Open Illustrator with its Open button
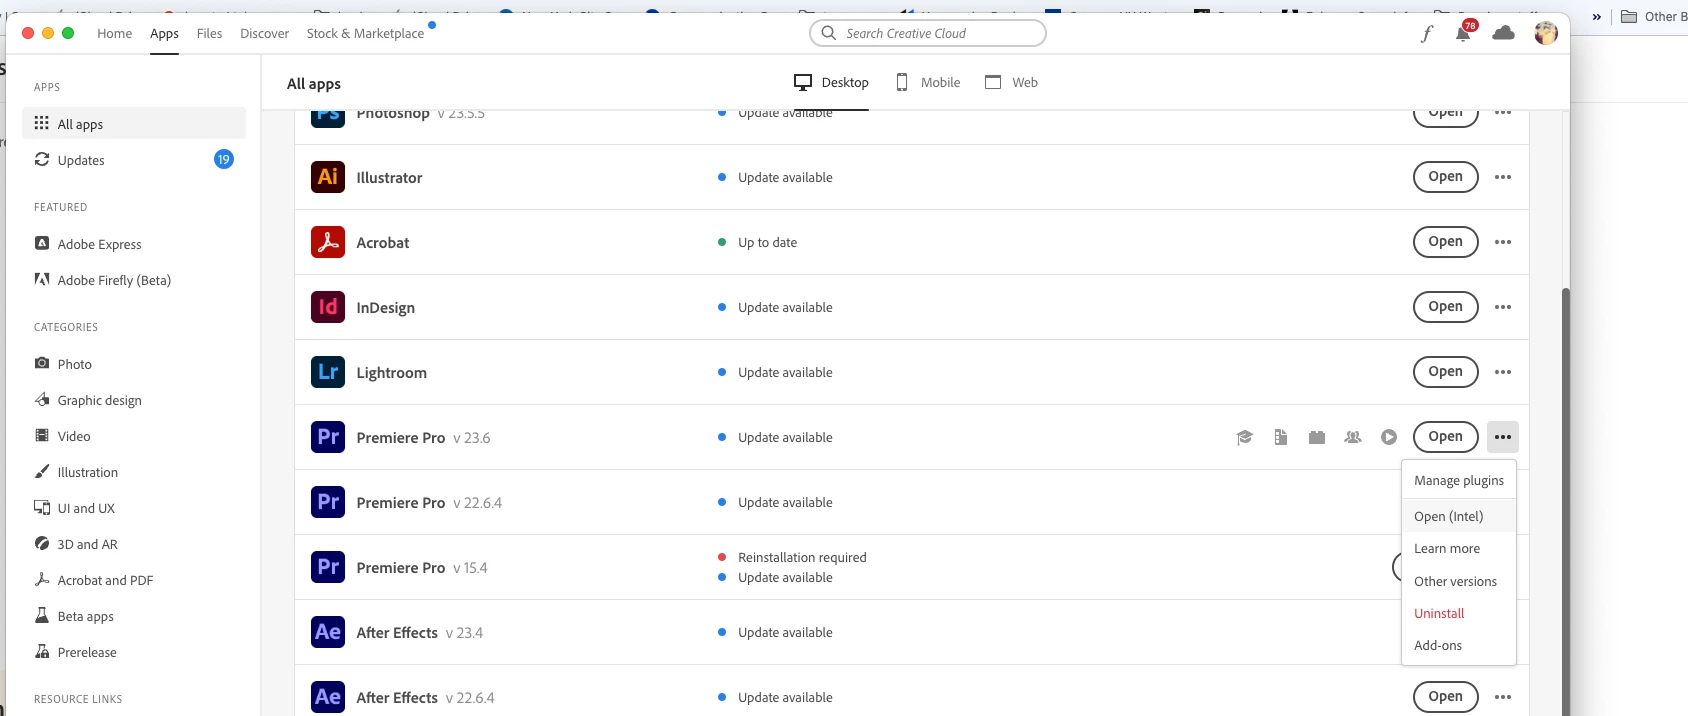 pos(1445,177)
